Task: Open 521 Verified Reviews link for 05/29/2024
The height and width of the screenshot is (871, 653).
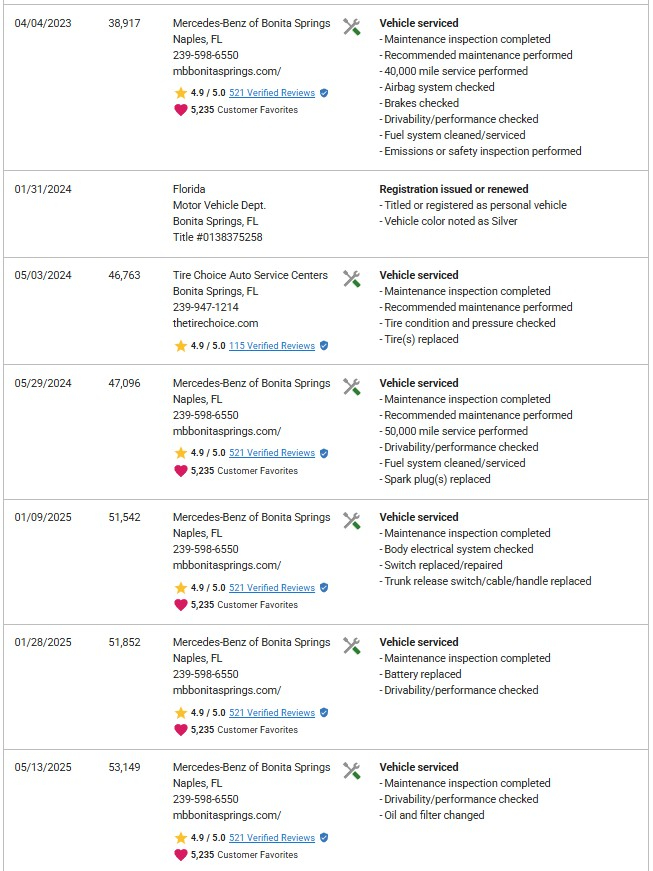Action: 271,453
